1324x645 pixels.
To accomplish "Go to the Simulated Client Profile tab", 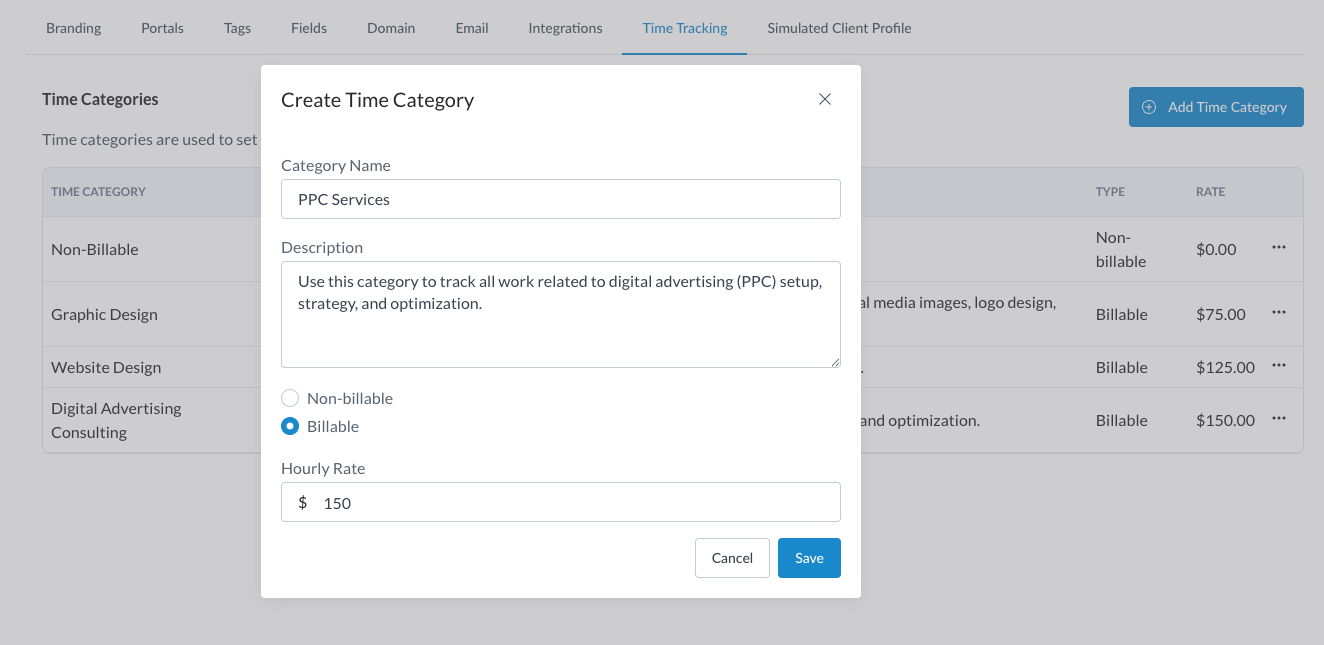I will (x=839, y=28).
